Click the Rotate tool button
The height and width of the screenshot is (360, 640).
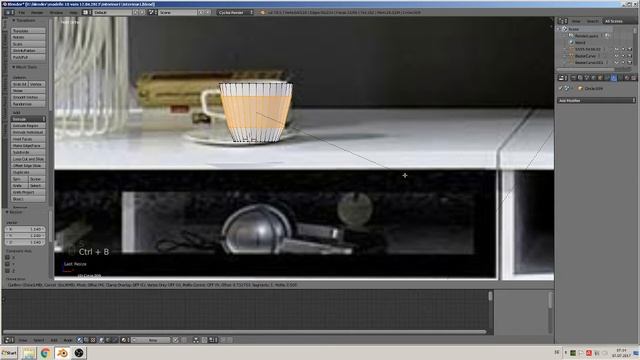28,37
